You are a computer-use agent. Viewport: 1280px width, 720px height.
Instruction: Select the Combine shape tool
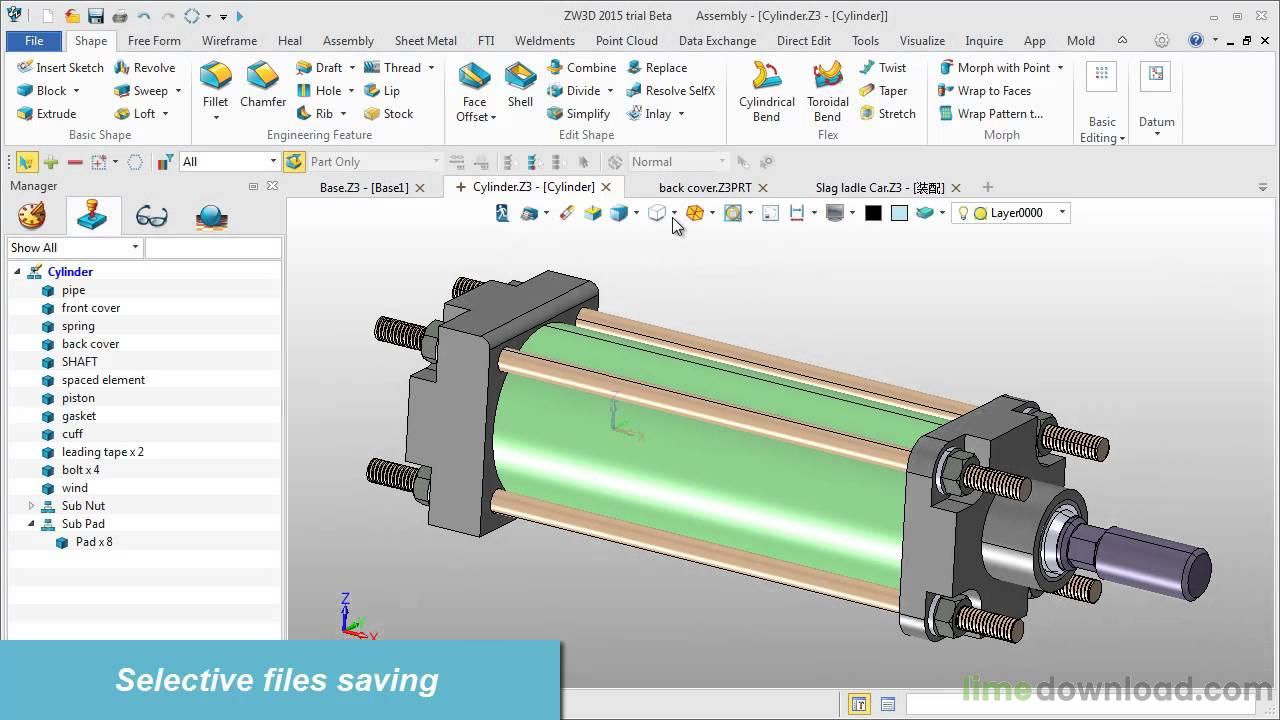(x=581, y=67)
